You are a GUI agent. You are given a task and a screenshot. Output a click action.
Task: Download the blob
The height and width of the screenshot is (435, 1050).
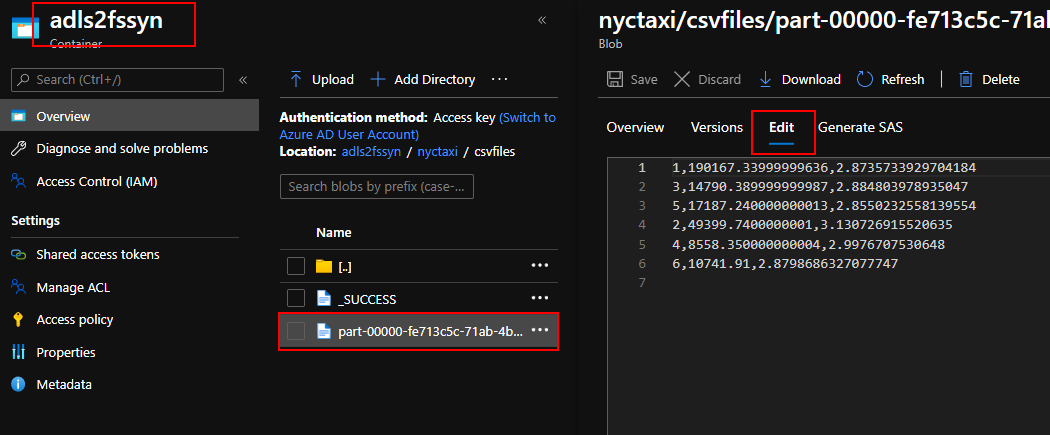(800, 80)
